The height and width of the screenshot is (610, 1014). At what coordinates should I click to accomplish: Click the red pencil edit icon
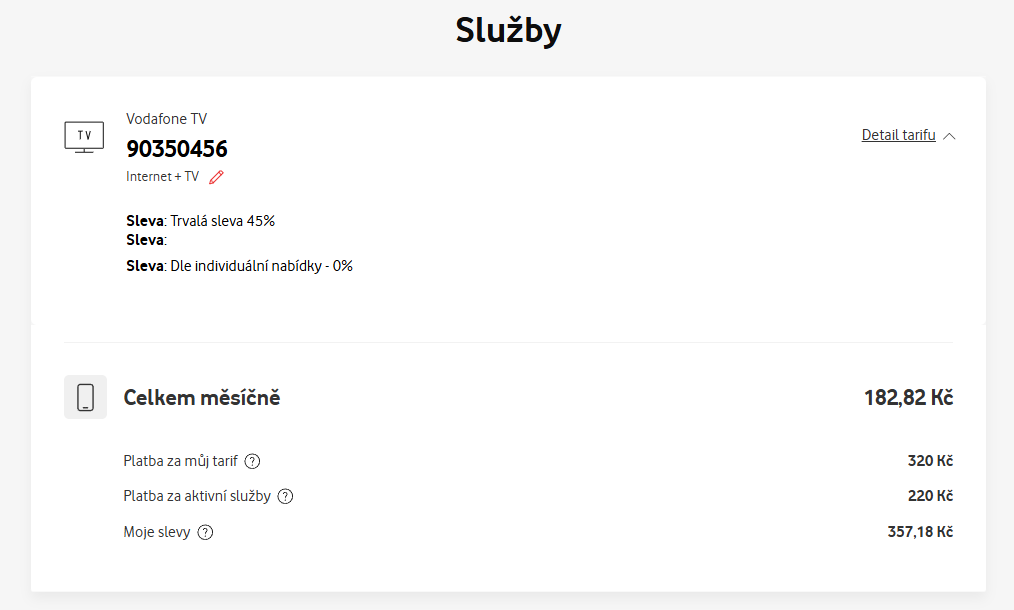[216, 177]
